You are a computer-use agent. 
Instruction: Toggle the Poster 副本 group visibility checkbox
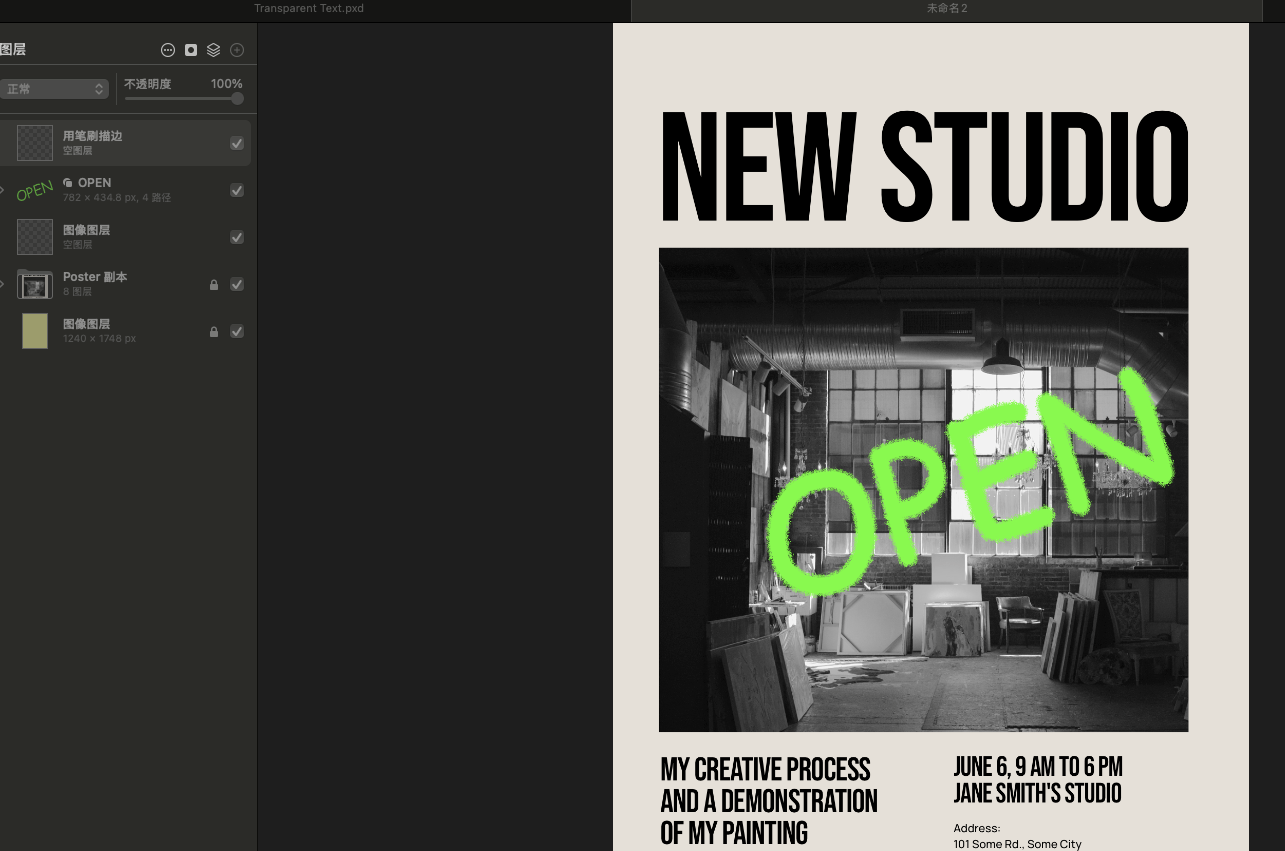[x=237, y=284]
